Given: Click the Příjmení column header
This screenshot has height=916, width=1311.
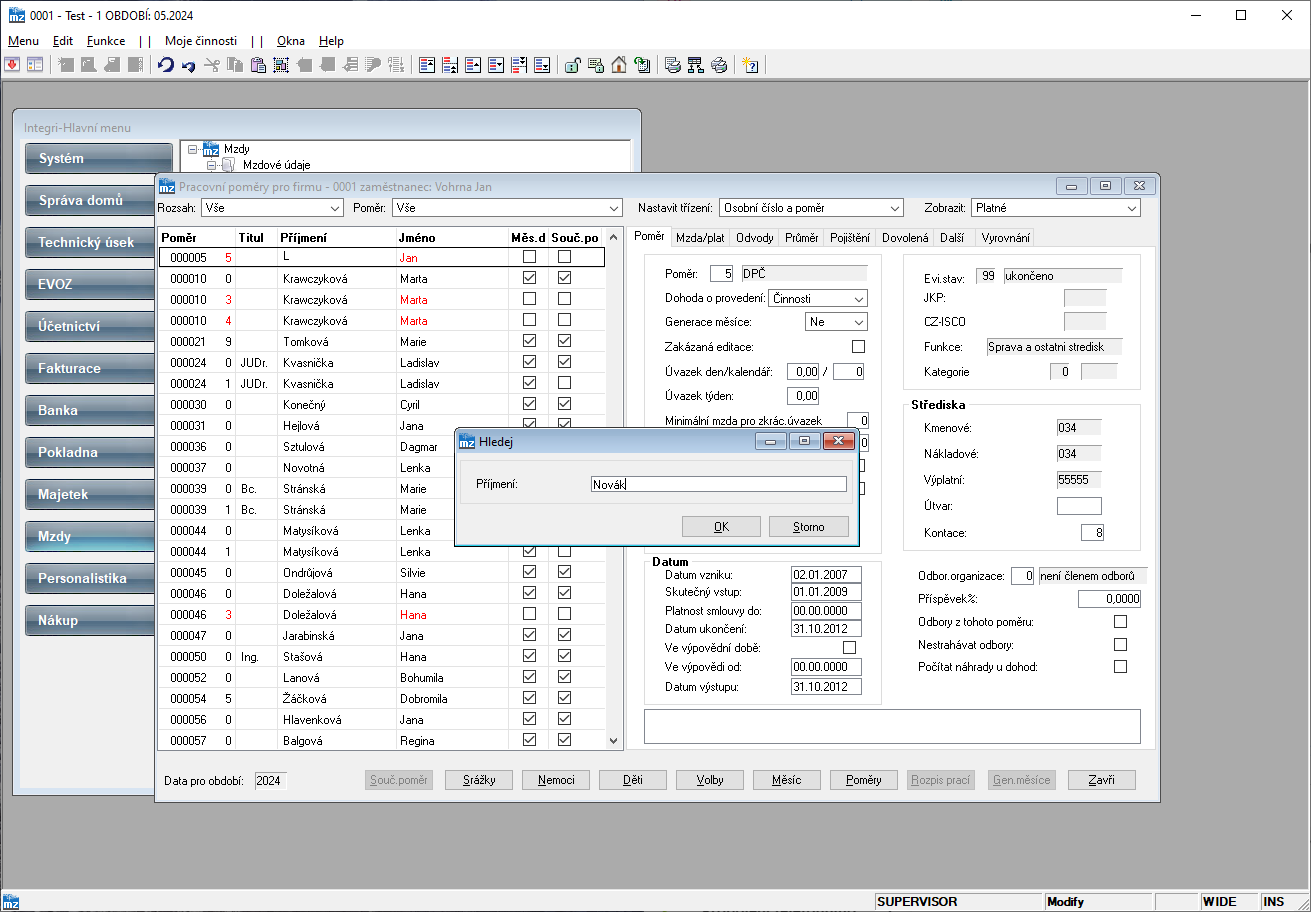Looking at the screenshot, I should 336,238.
